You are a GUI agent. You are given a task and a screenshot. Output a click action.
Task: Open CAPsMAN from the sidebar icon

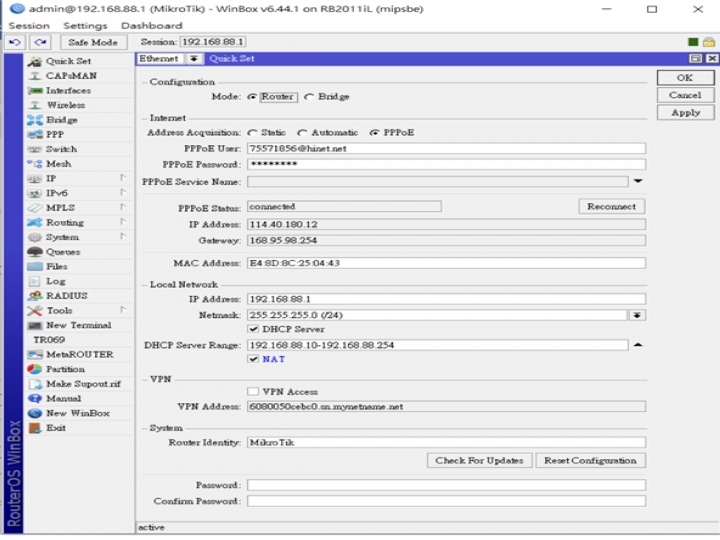pos(34,76)
